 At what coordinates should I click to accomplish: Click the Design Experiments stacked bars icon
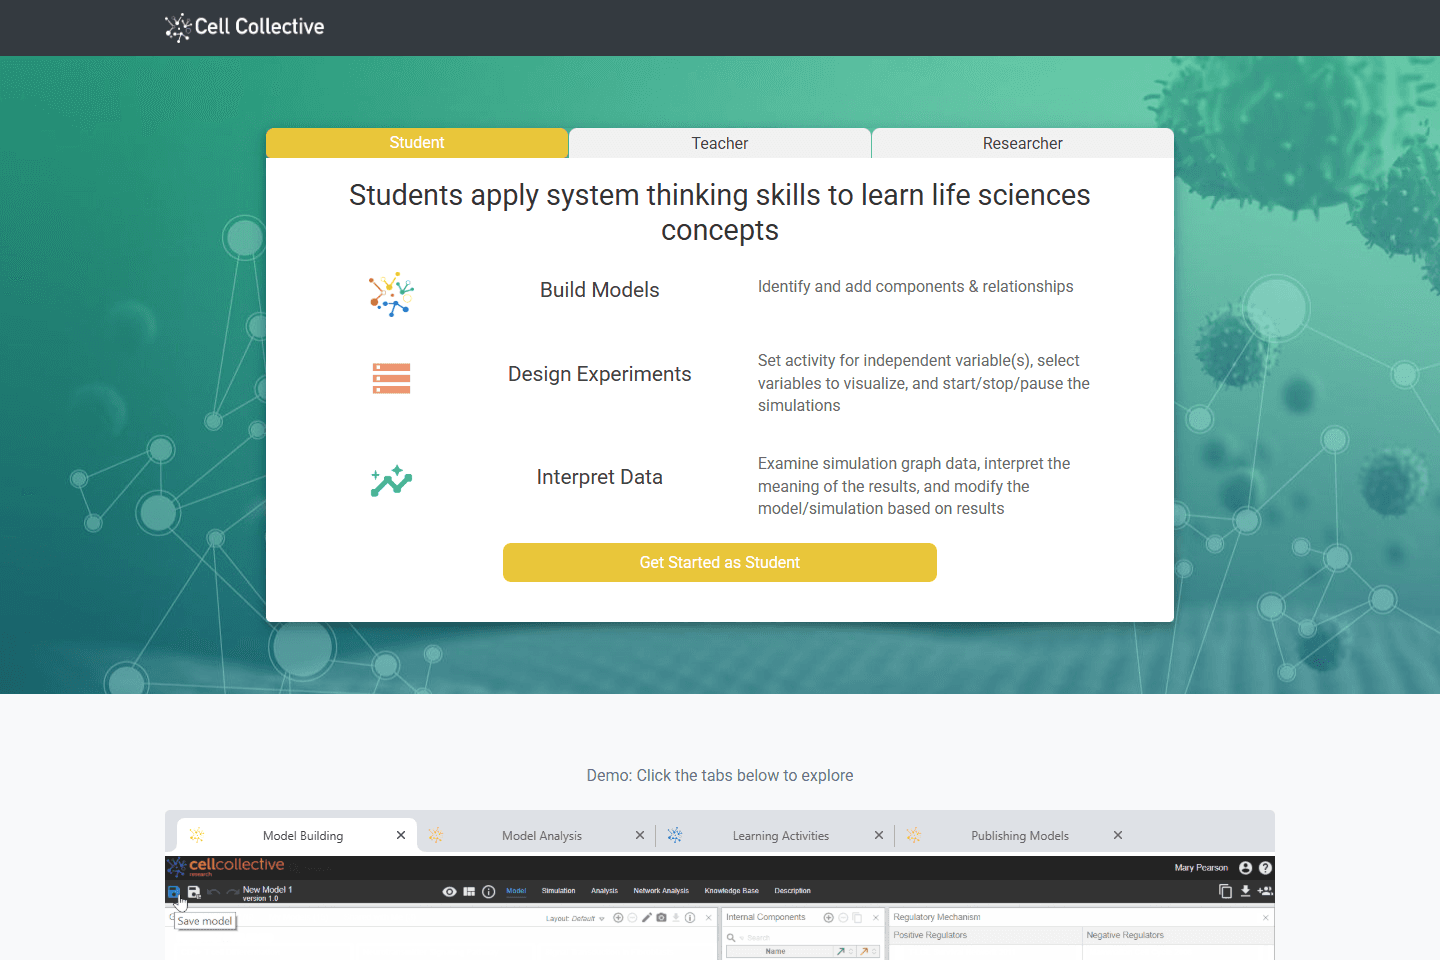pyautogui.click(x=391, y=378)
